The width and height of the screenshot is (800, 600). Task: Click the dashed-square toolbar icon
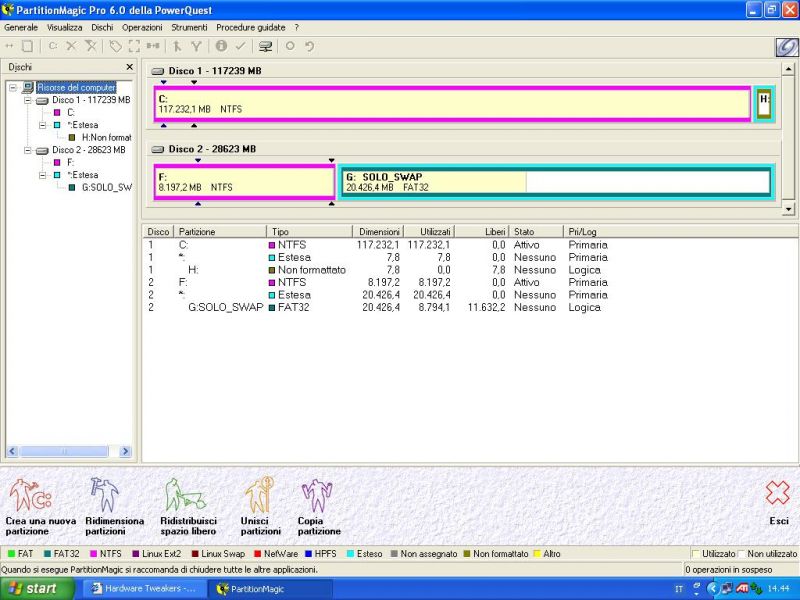point(134,46)
